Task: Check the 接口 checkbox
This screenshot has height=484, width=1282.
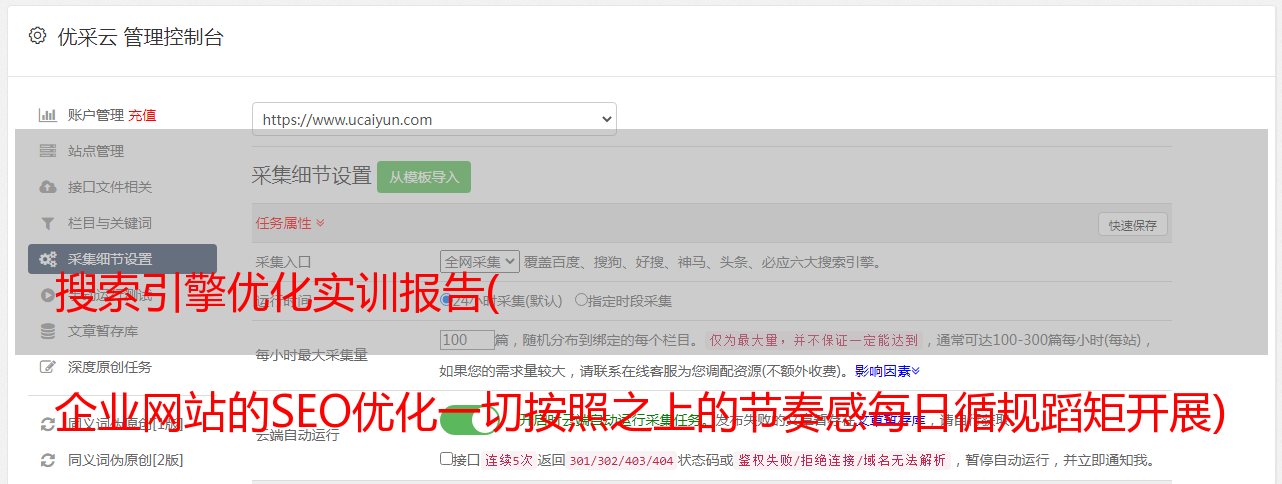Action: (x=446, y=459)
